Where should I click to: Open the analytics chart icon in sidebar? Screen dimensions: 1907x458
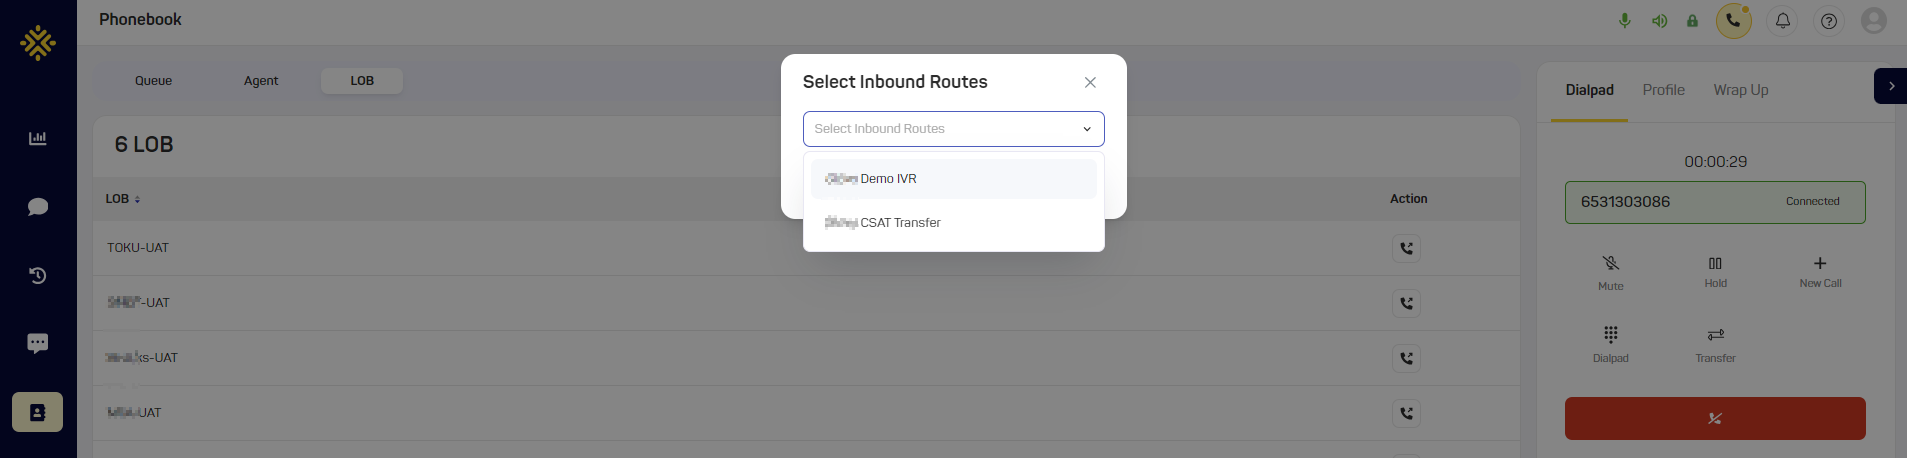38,138
